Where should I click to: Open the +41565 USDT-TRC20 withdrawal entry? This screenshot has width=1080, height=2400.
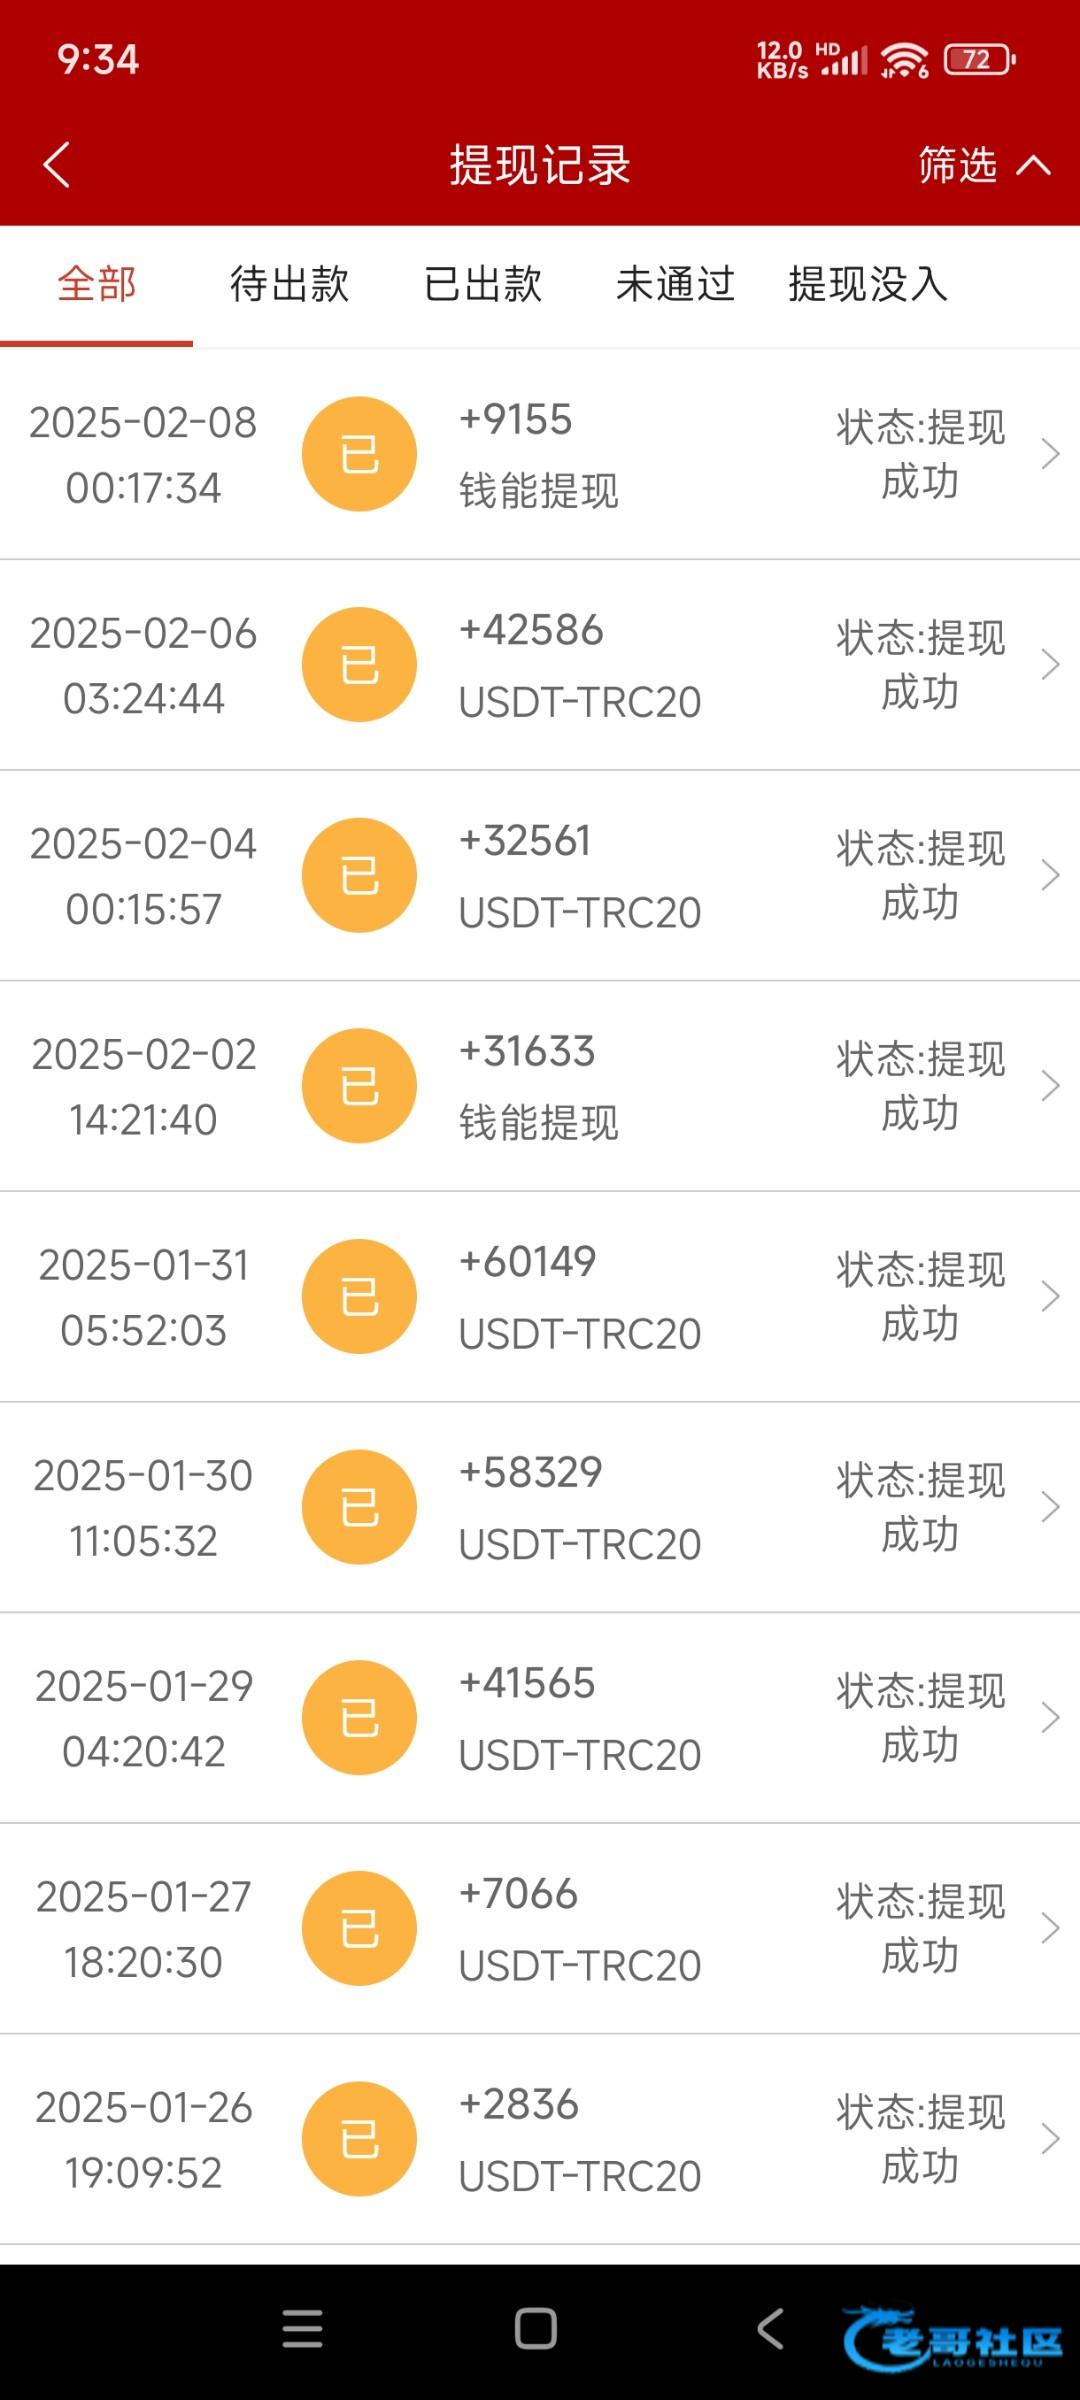(579, 1718)
